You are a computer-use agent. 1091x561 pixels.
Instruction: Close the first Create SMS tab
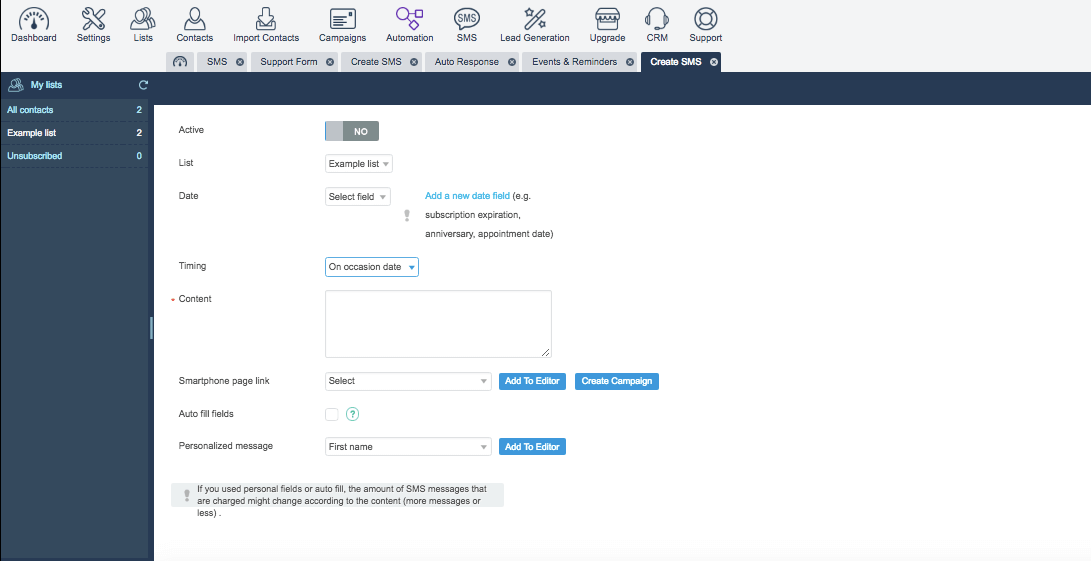pos(414,62)
